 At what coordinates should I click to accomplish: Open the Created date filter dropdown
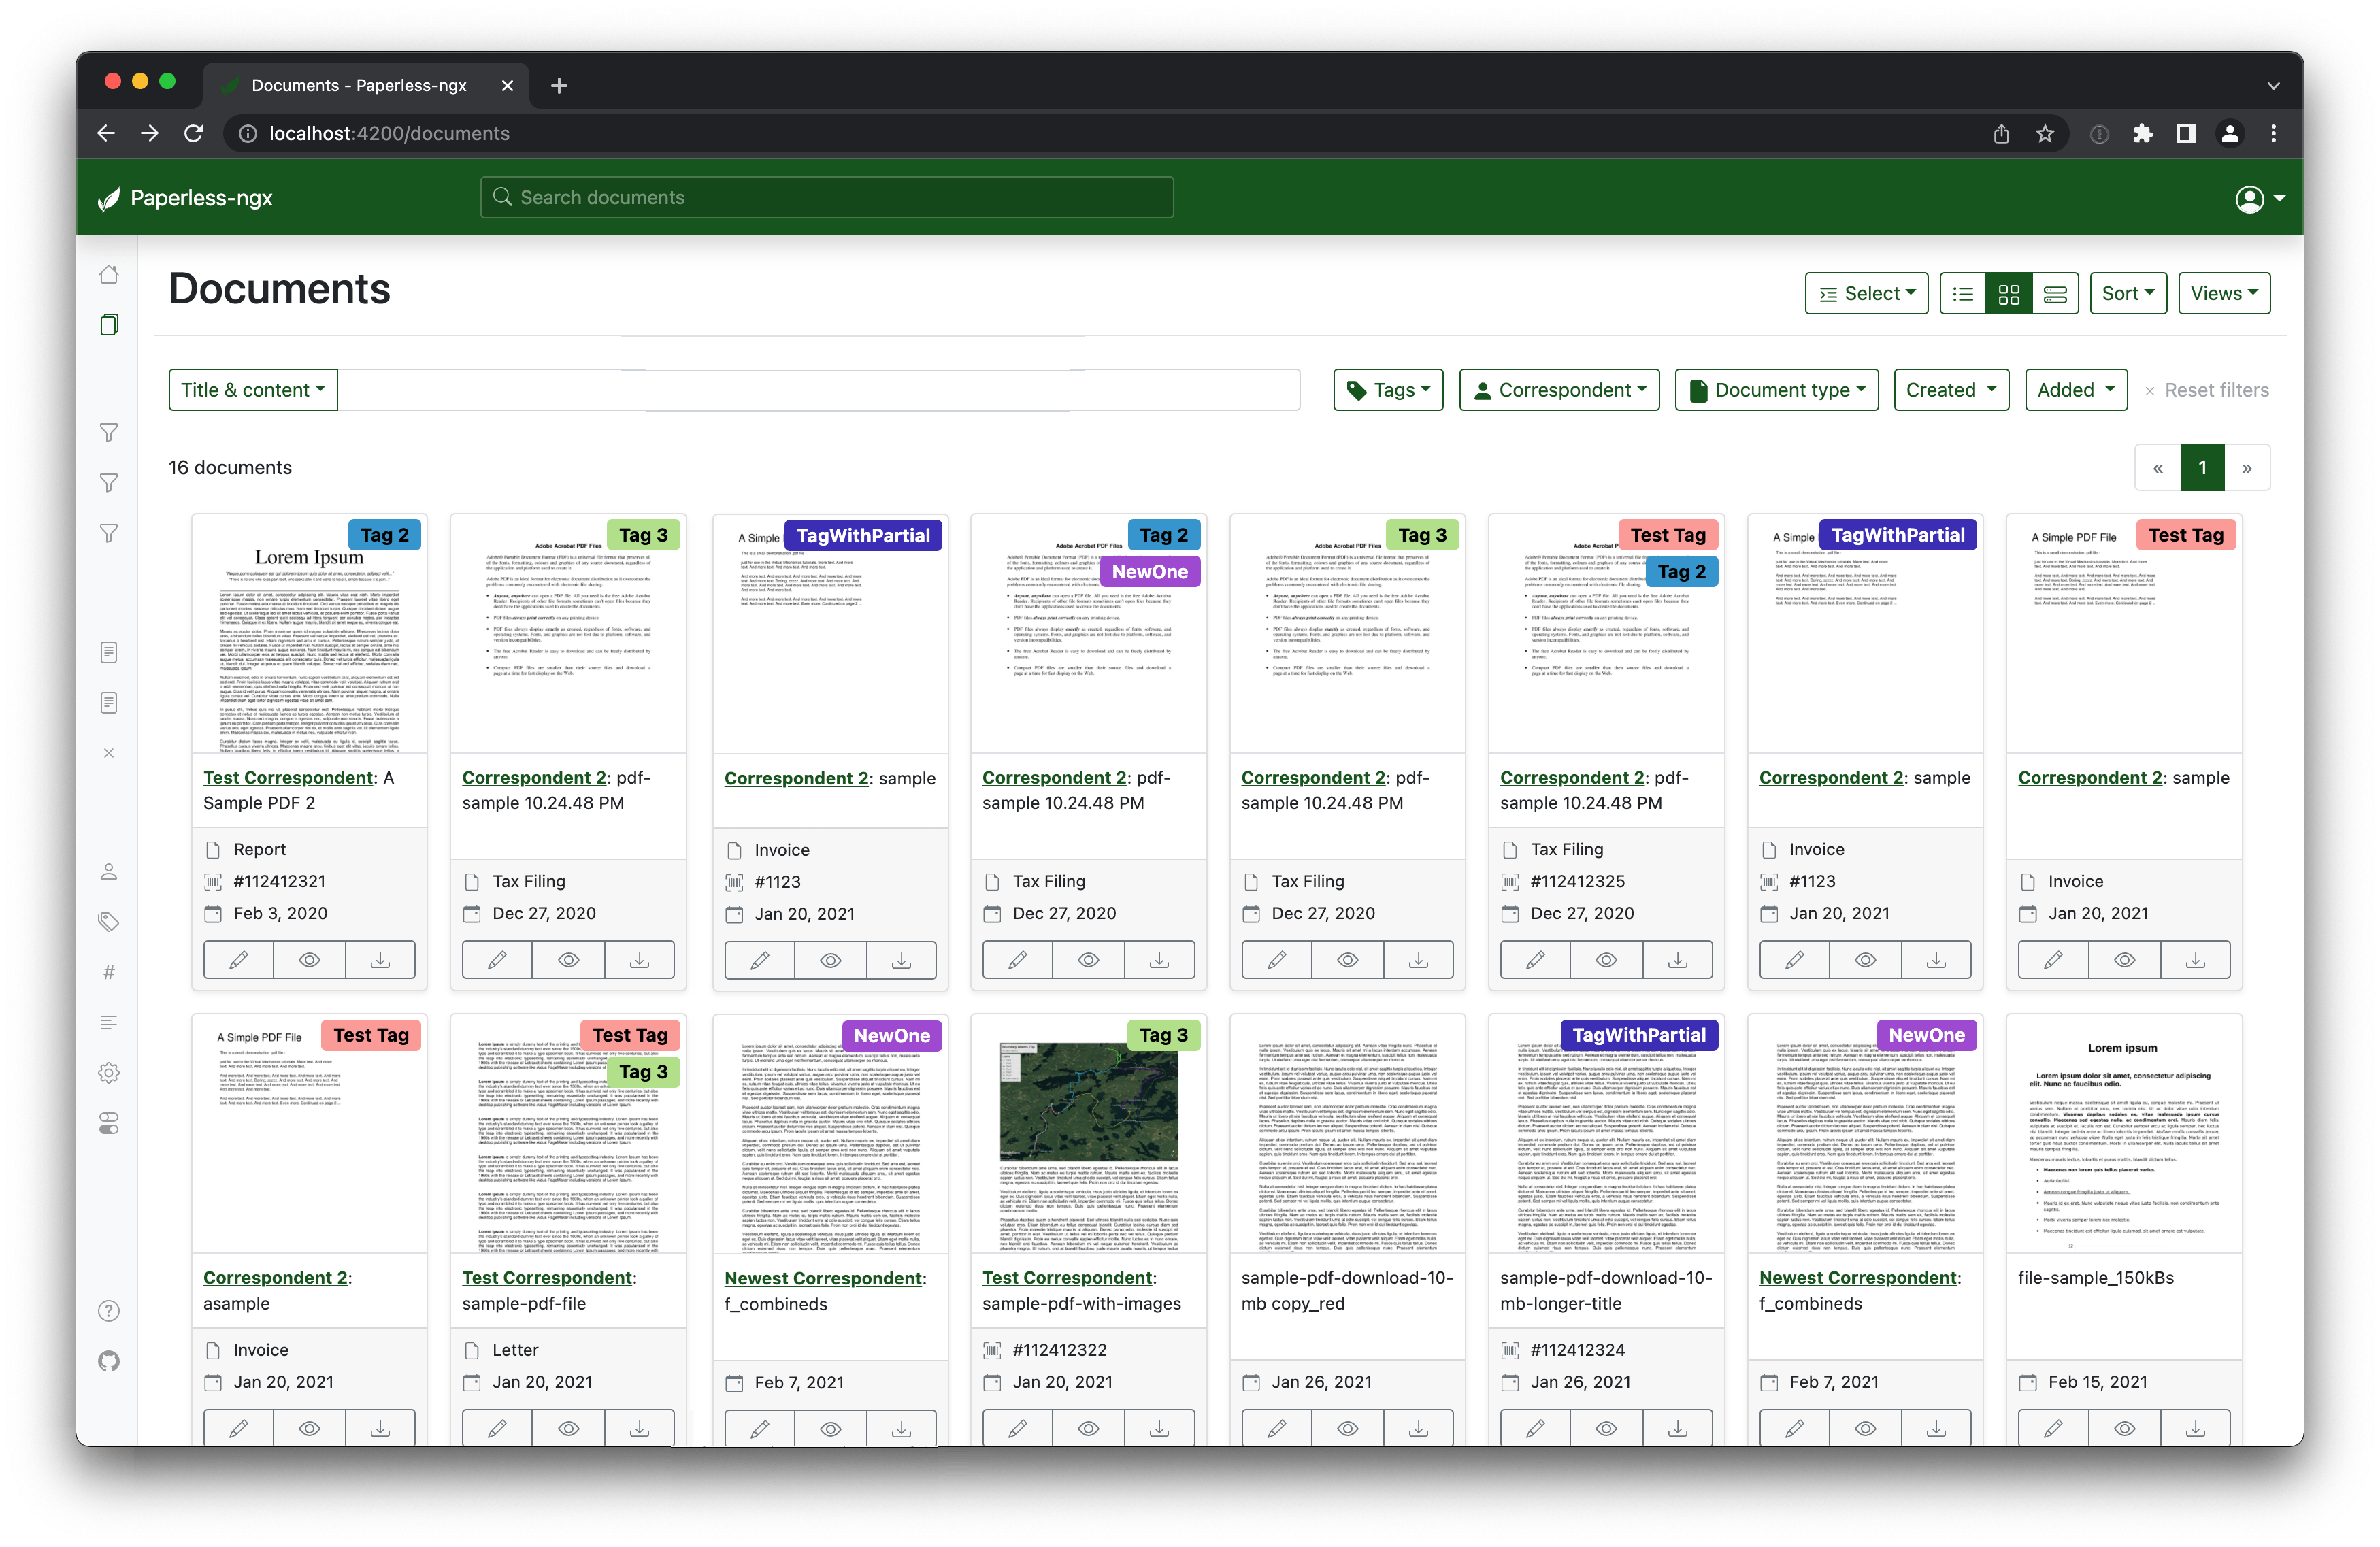pyautogui.click(x=1950, y=389)
